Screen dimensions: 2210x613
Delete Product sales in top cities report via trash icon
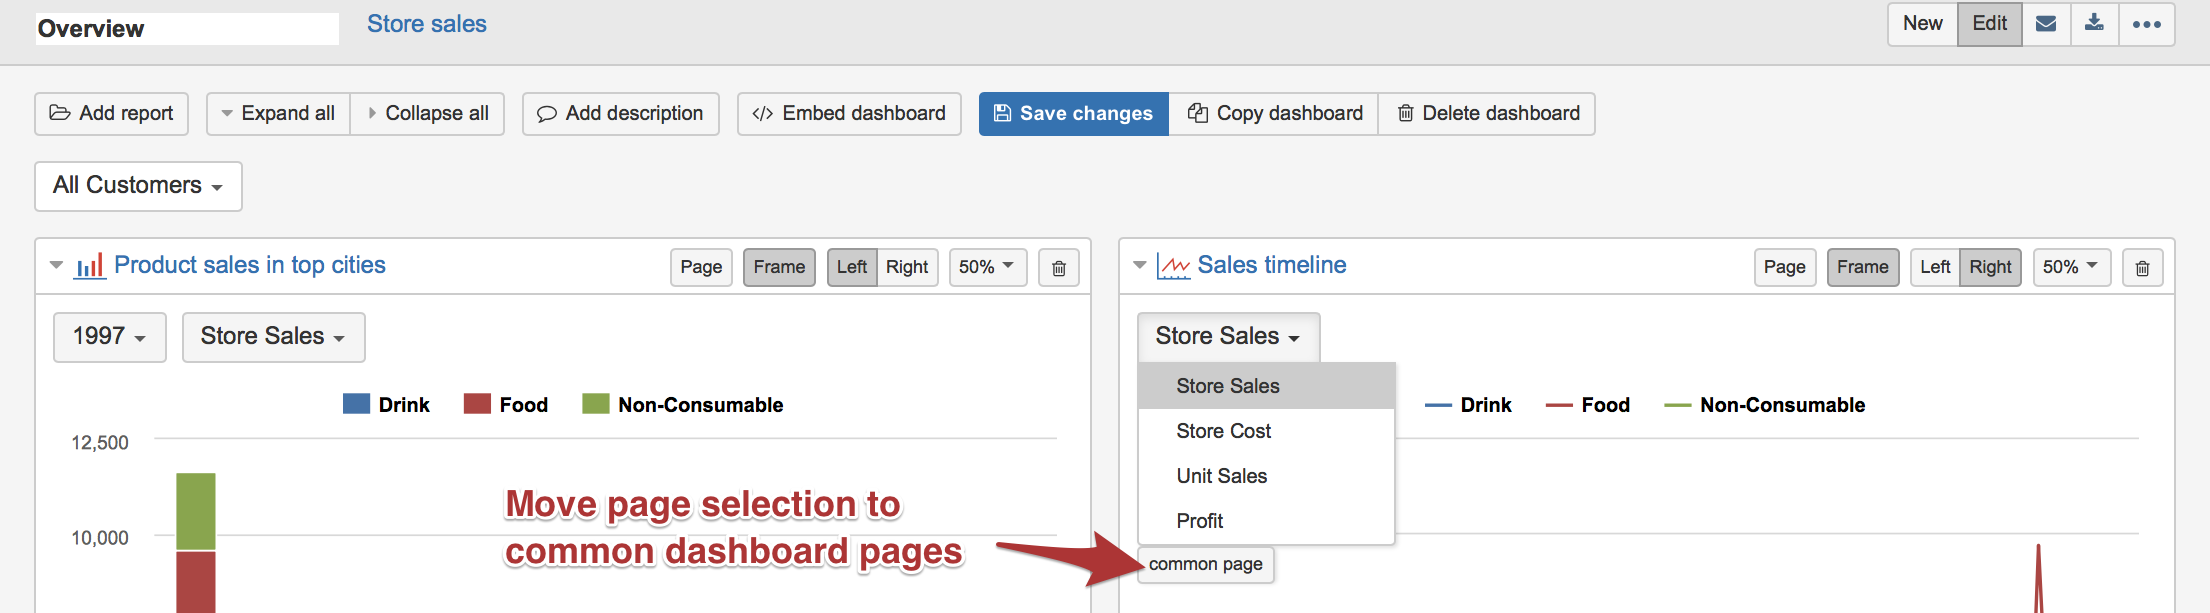click(1059, 268)
